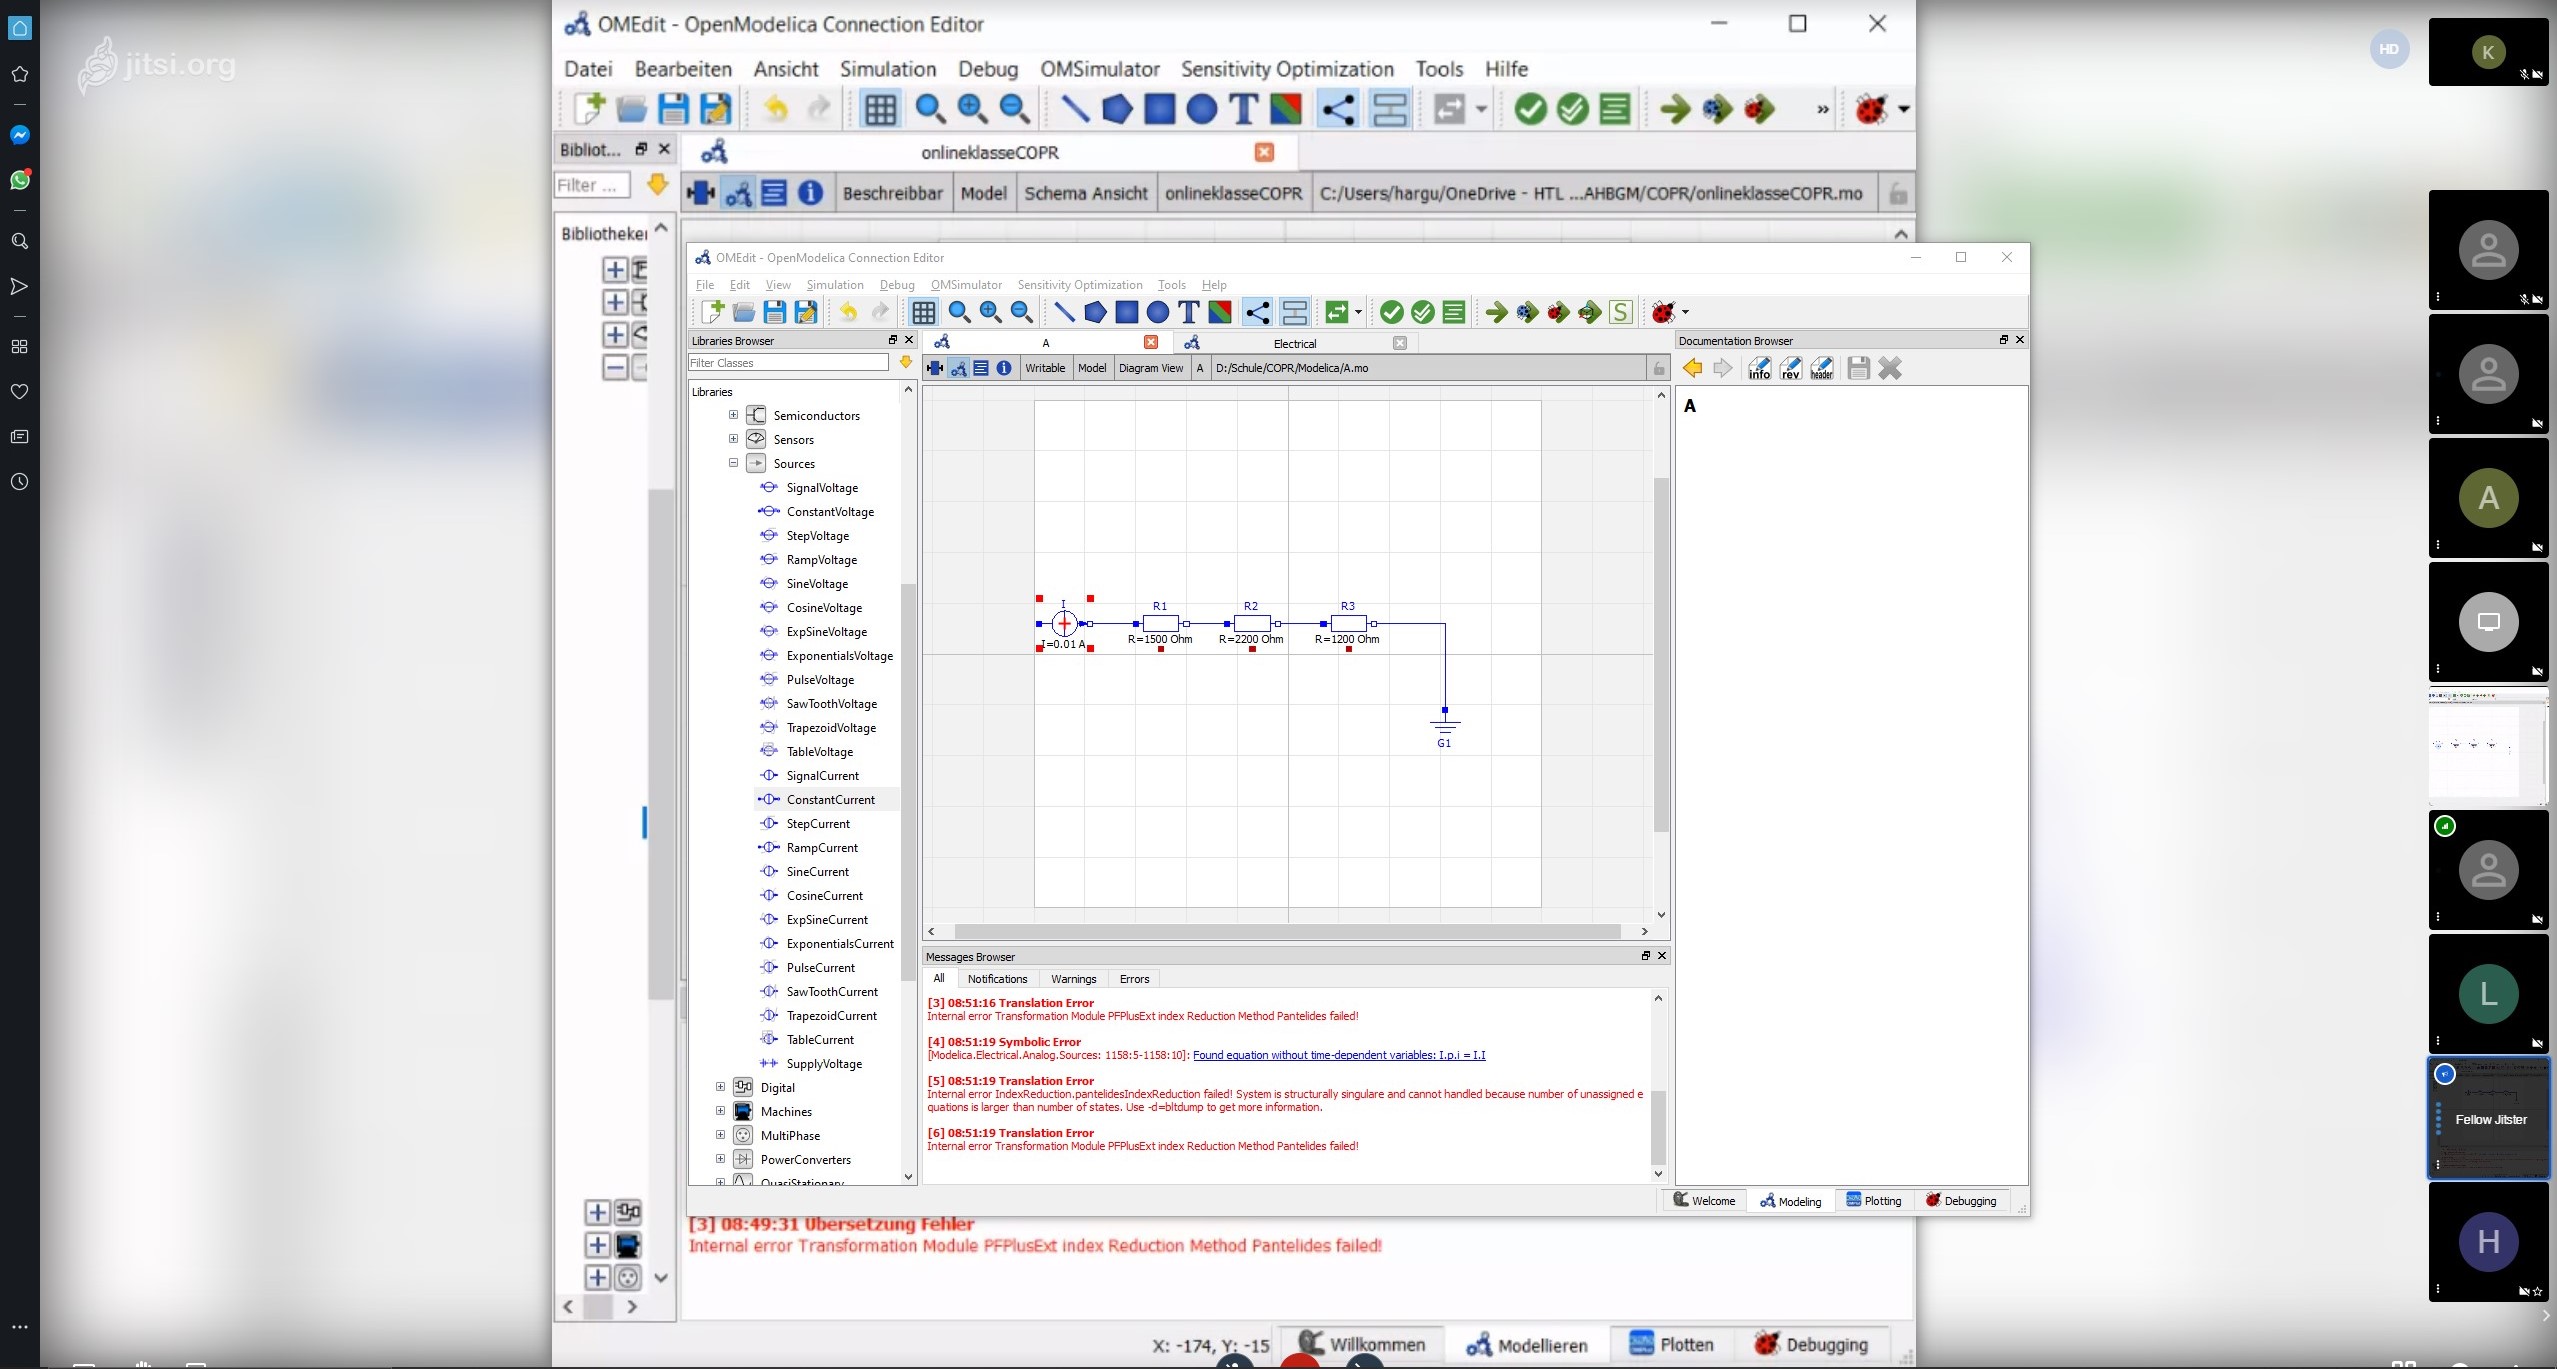Viewport: 2557px width, 1369px height.
Task: Expand the Sensors library node
Action: pyautogui.click(x=733, y=439)
